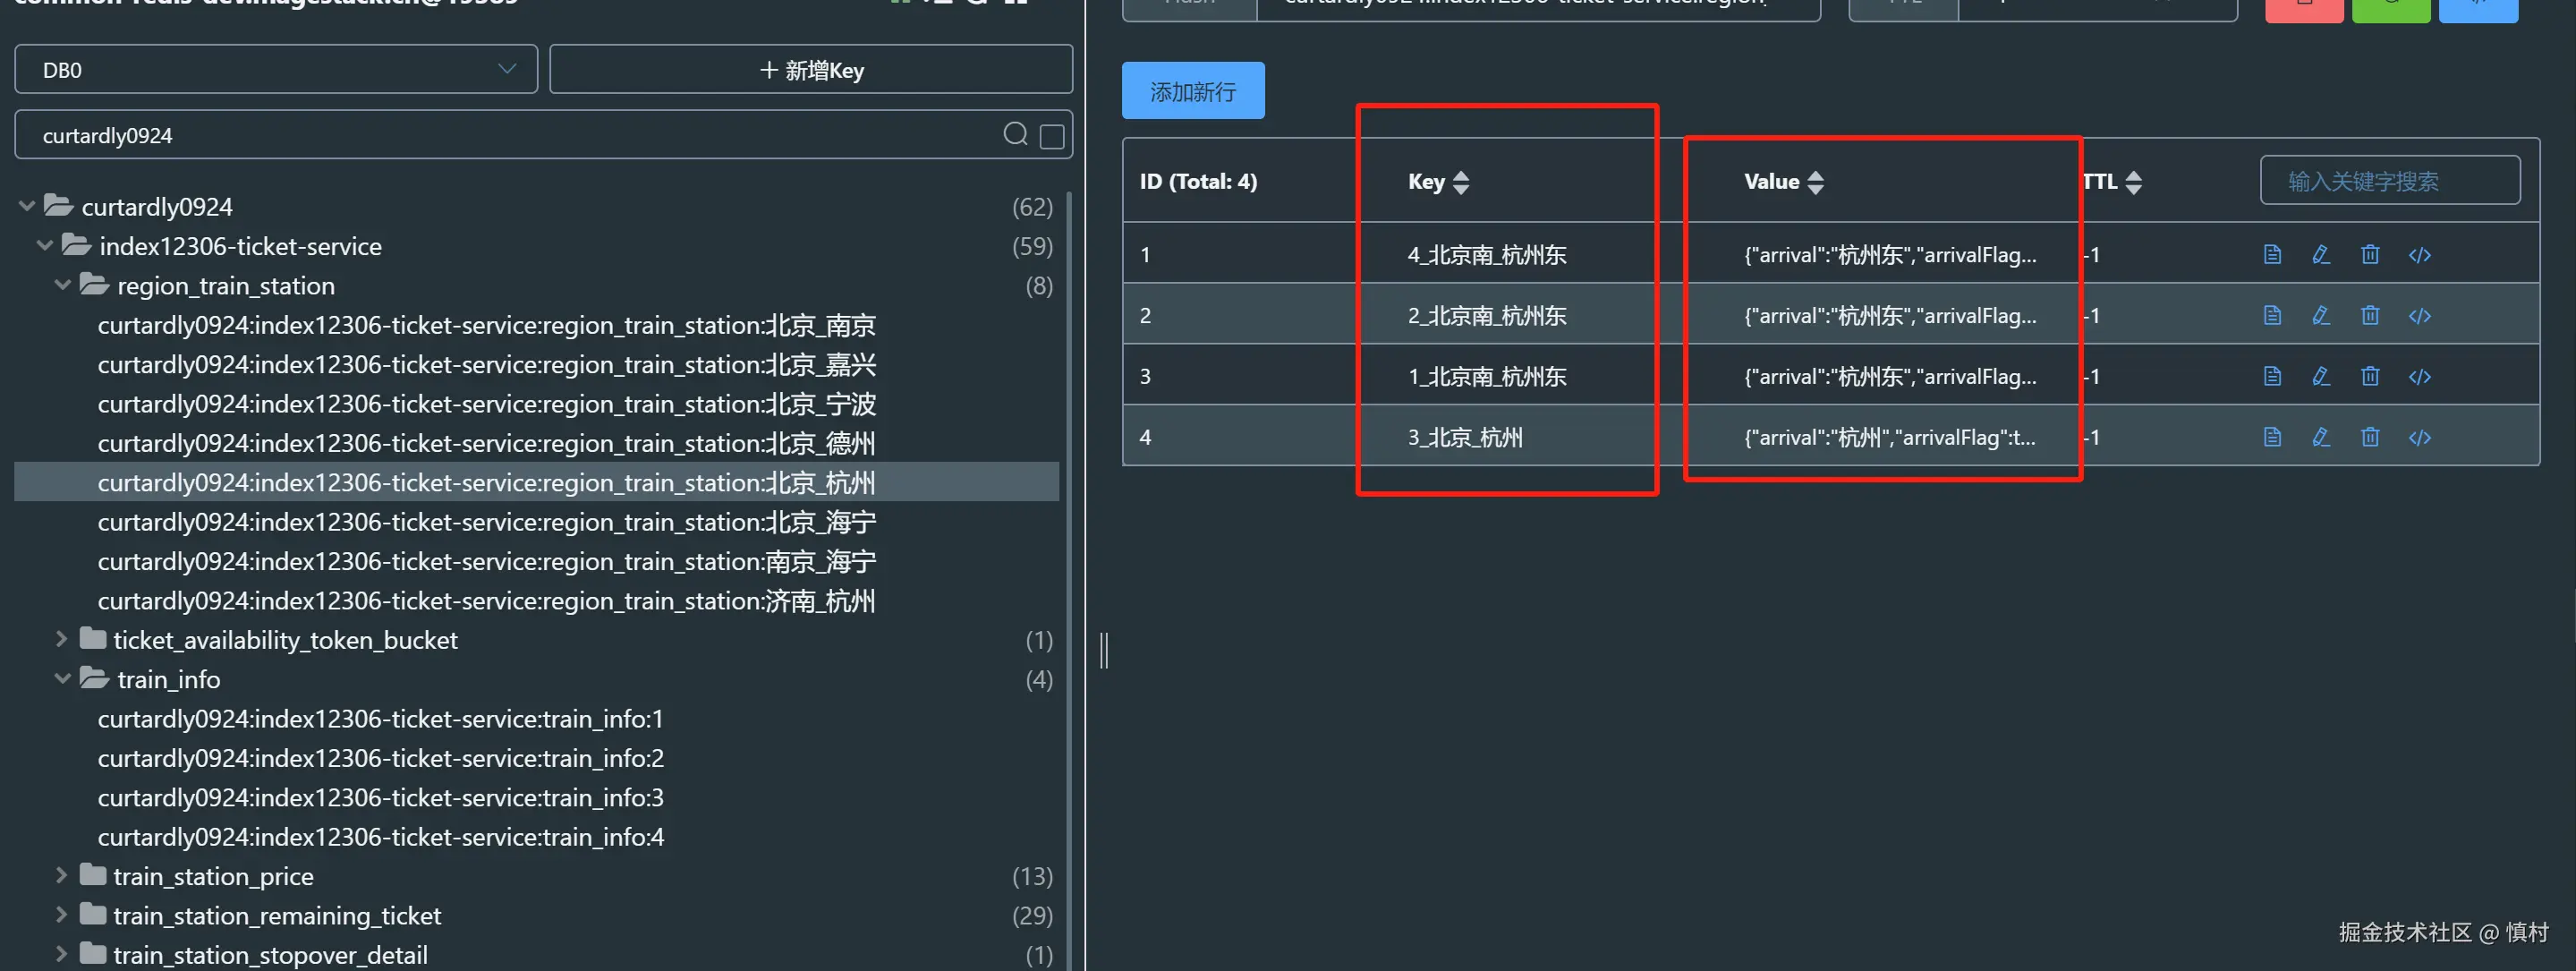
Task: Open the DB0 database dropdown
Action: click(x=276, y=70)
